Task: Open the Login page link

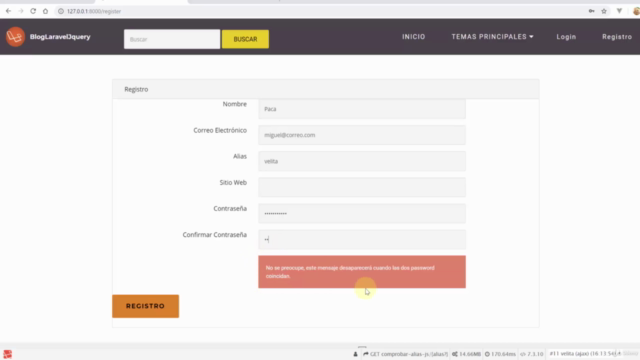Action: click(566, 37)
